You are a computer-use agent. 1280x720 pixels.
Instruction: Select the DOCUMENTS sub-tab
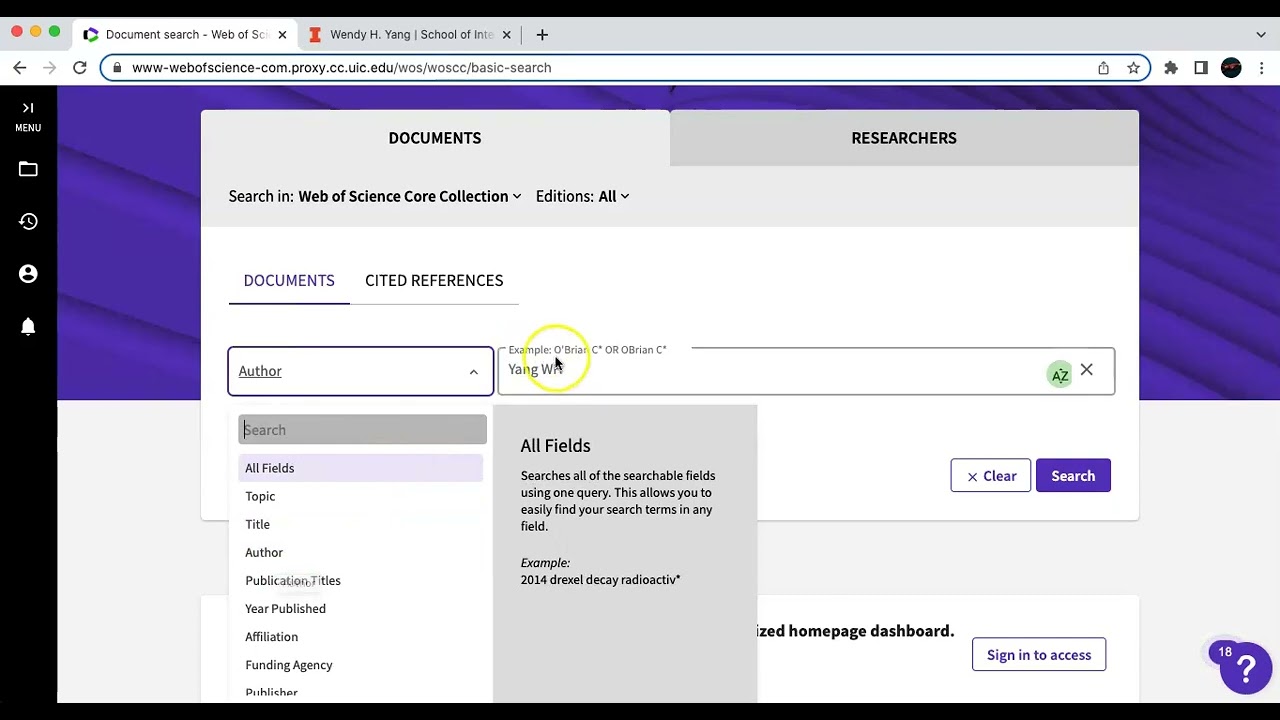tap(289, 281)
